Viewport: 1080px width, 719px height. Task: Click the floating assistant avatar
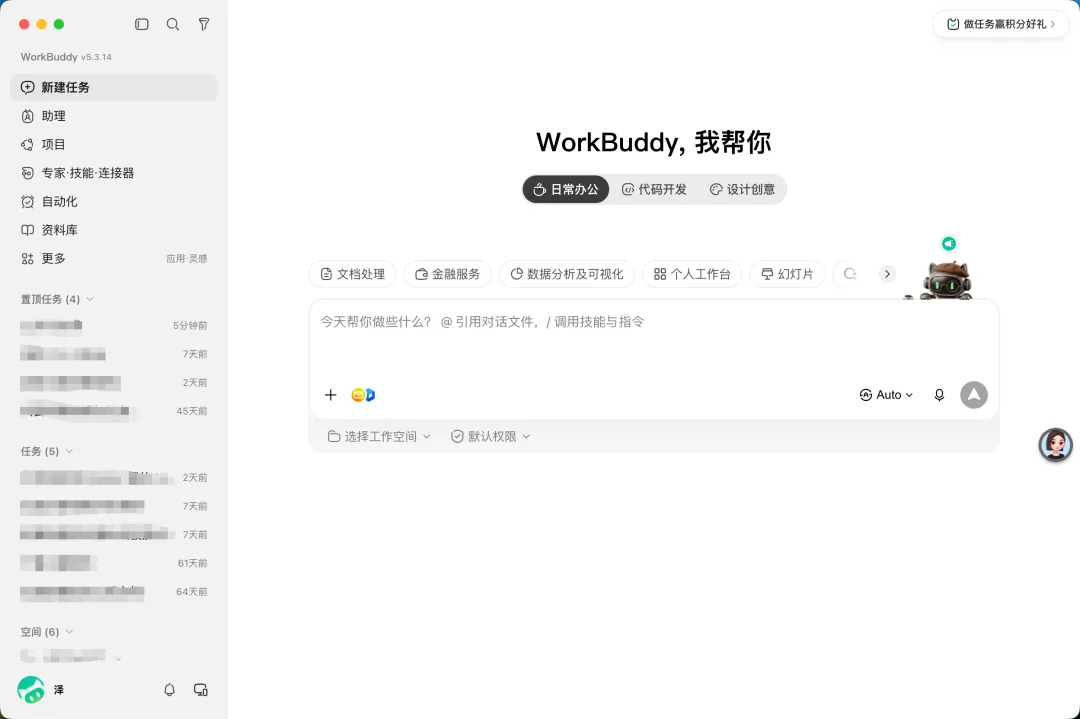pyautogui.click(x=1056, y=445)
